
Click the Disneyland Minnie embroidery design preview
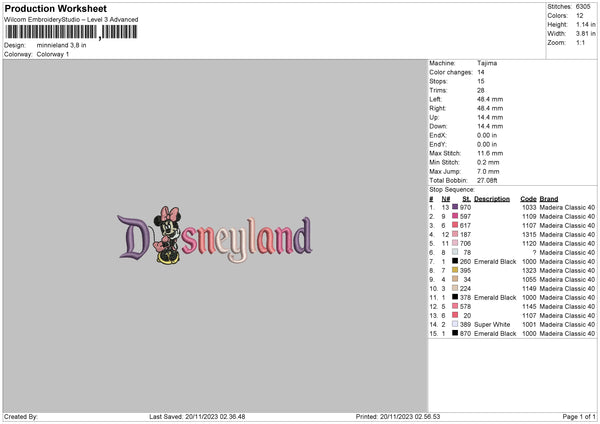[x=215, y=235]
